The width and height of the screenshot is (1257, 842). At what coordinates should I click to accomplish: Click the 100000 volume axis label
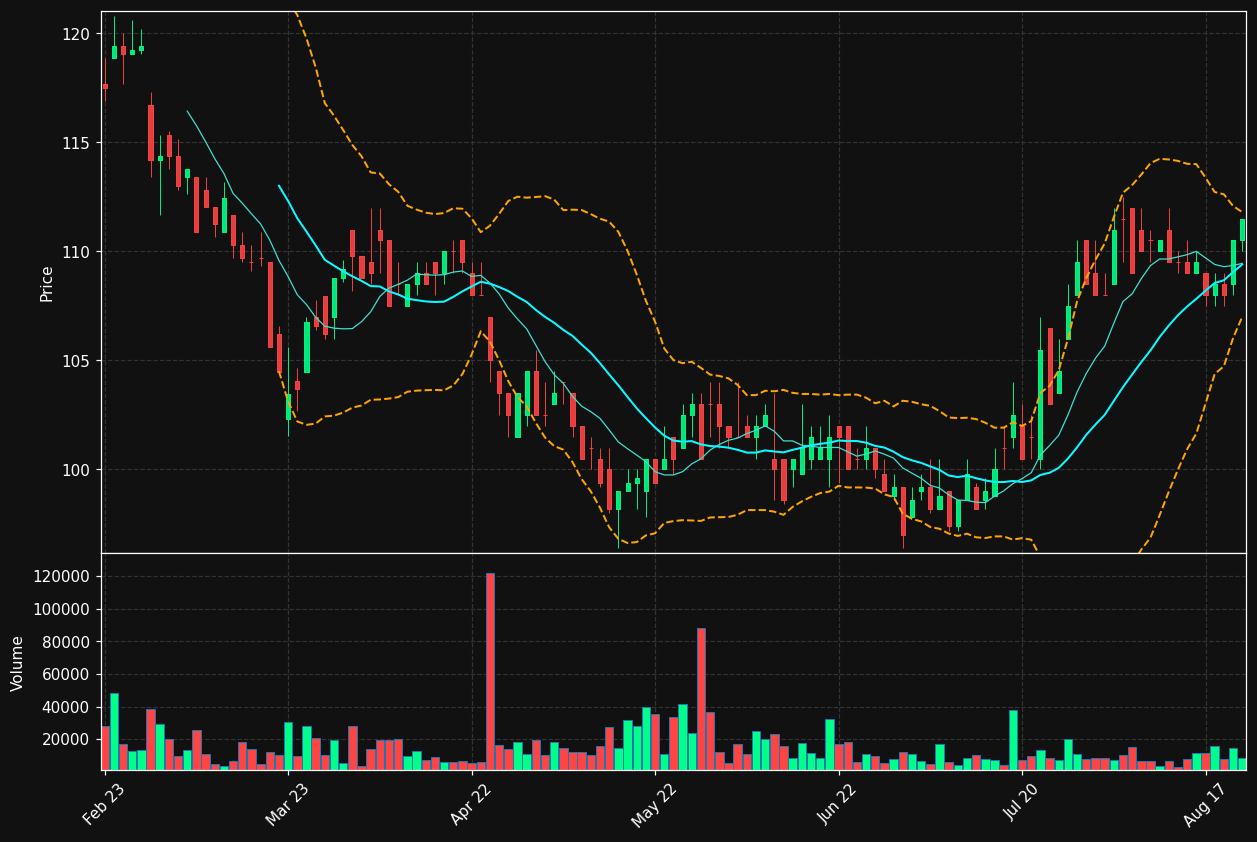pos(62,609)
